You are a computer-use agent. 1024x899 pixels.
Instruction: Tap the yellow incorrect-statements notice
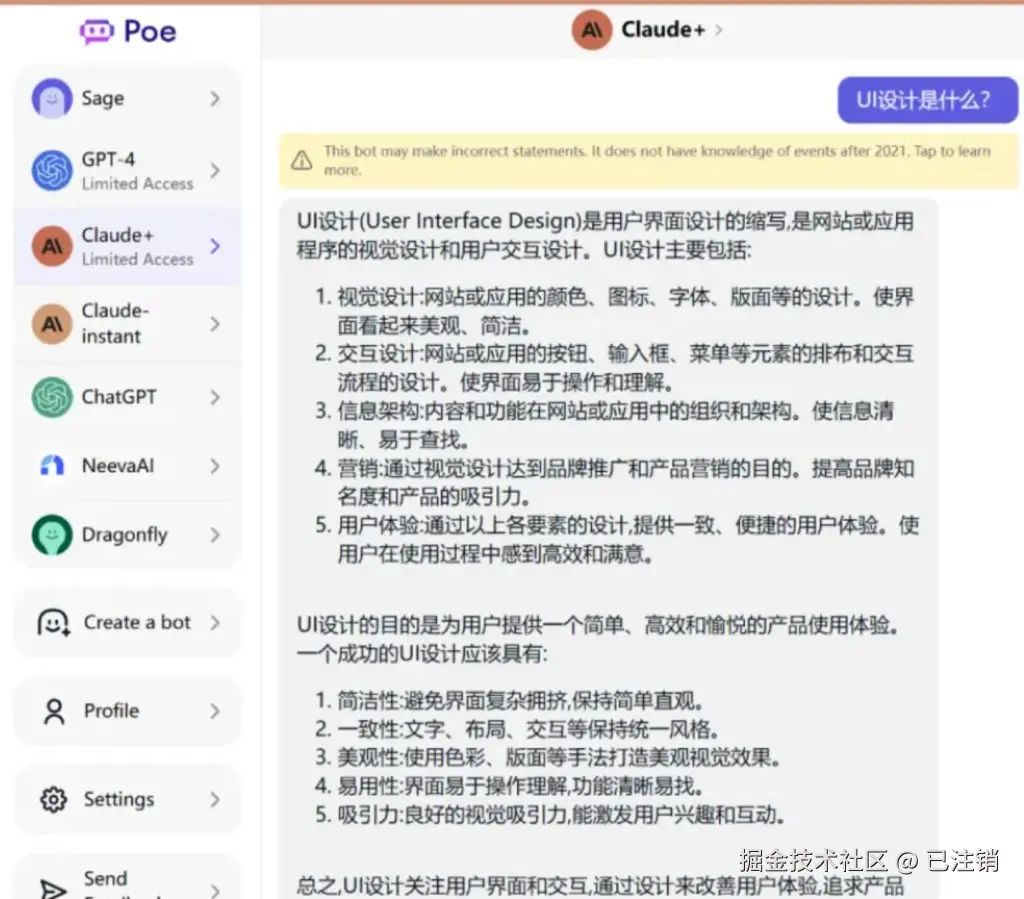point(648,161)
